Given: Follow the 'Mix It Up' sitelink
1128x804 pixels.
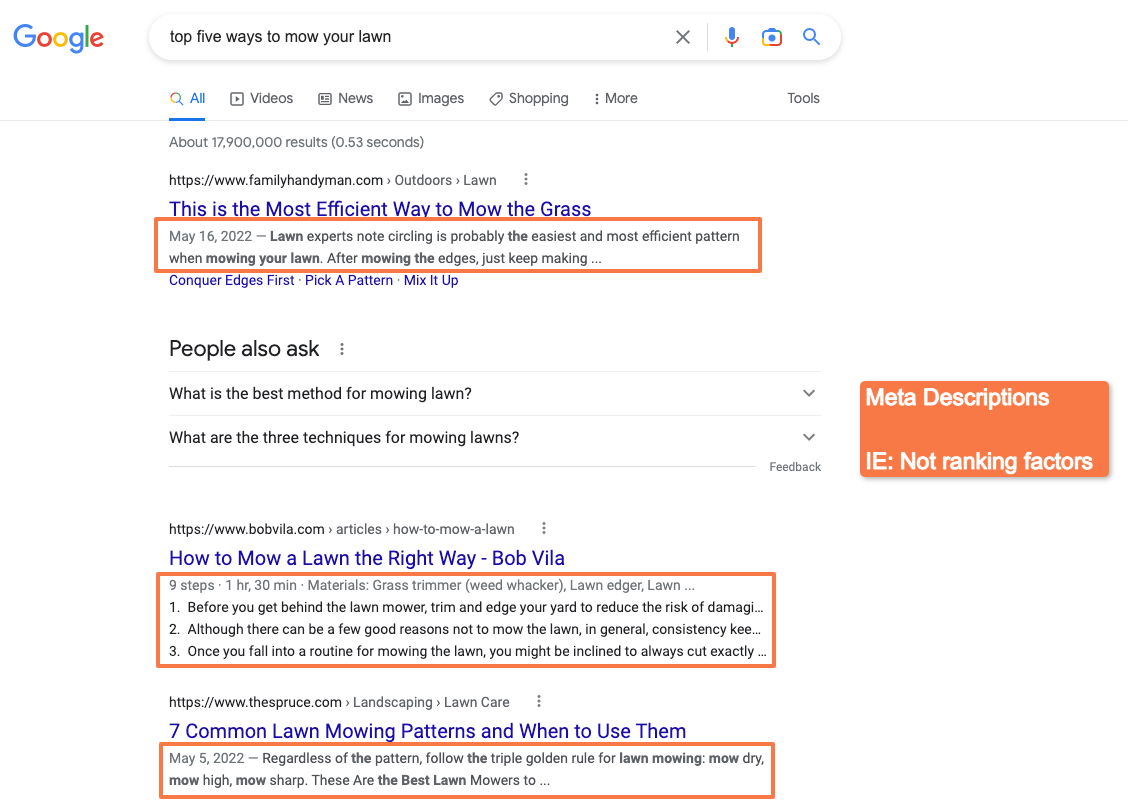Looking at the screenshot, I should 431,280.
